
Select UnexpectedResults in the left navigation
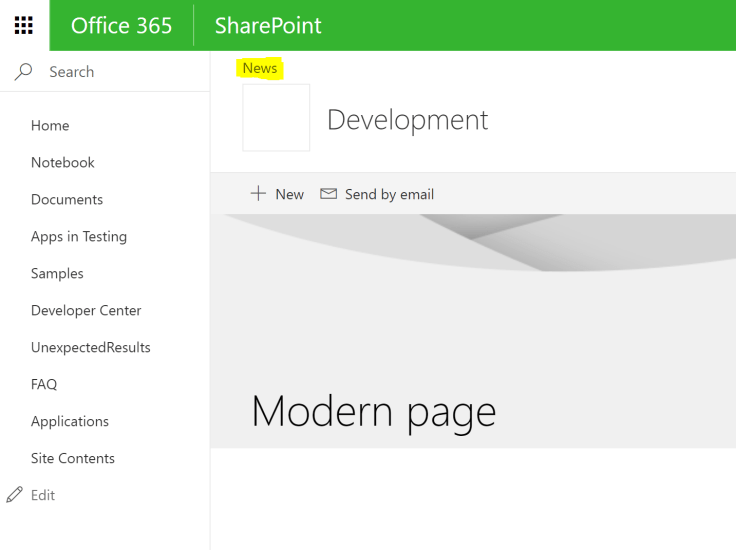91,348
